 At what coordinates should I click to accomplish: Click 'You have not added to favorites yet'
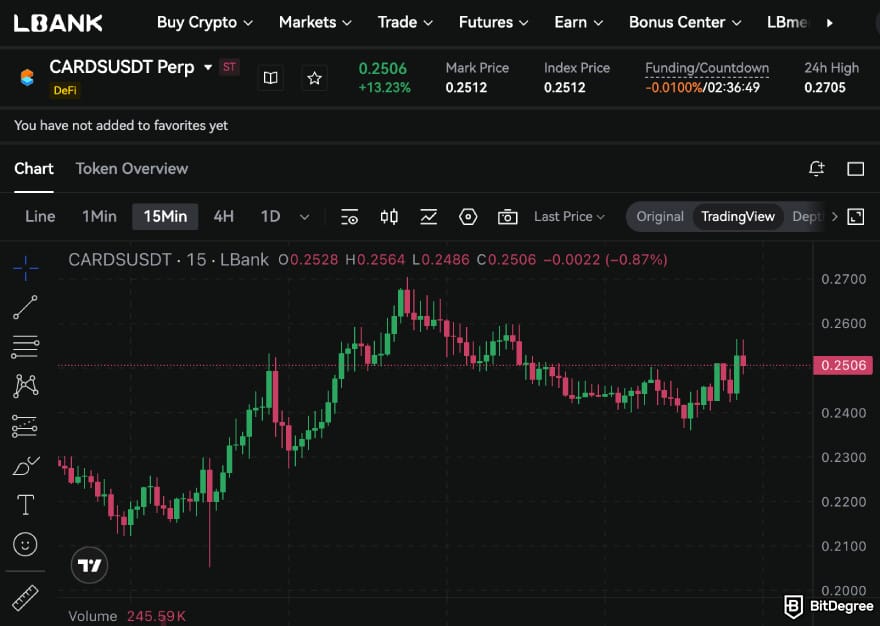tap(121, 125)
